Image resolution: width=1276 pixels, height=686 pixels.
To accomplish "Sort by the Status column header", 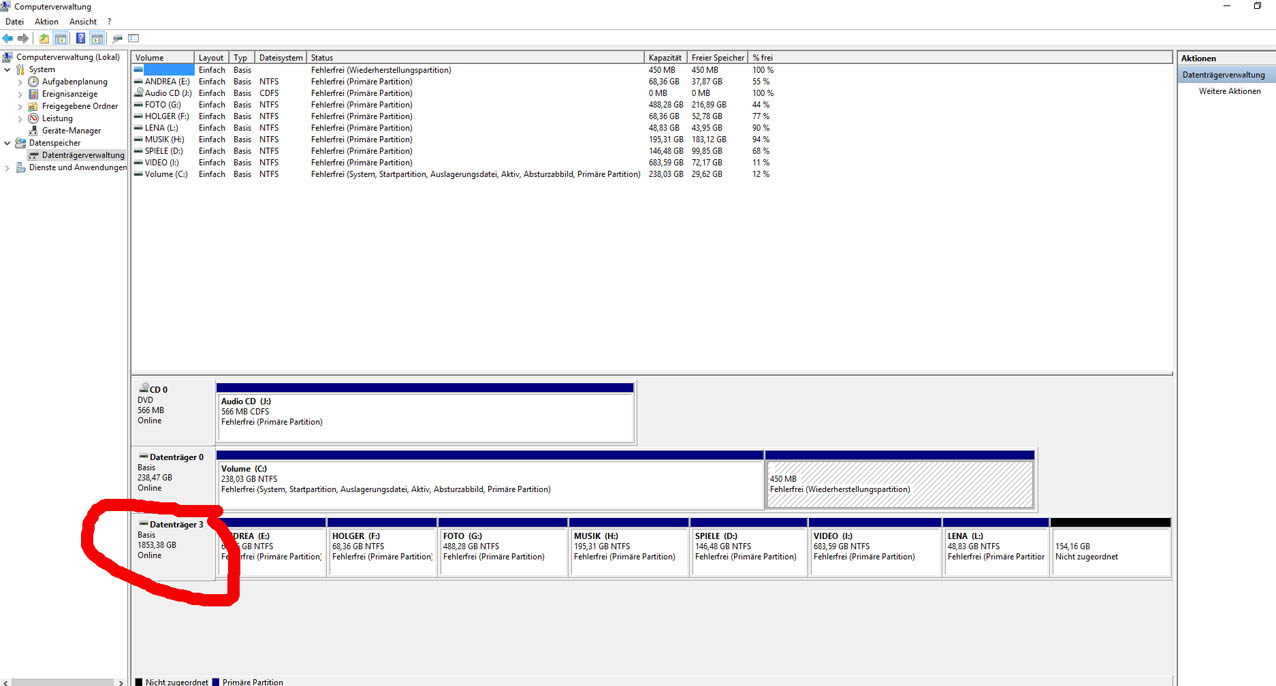I will tap(476, 58).
